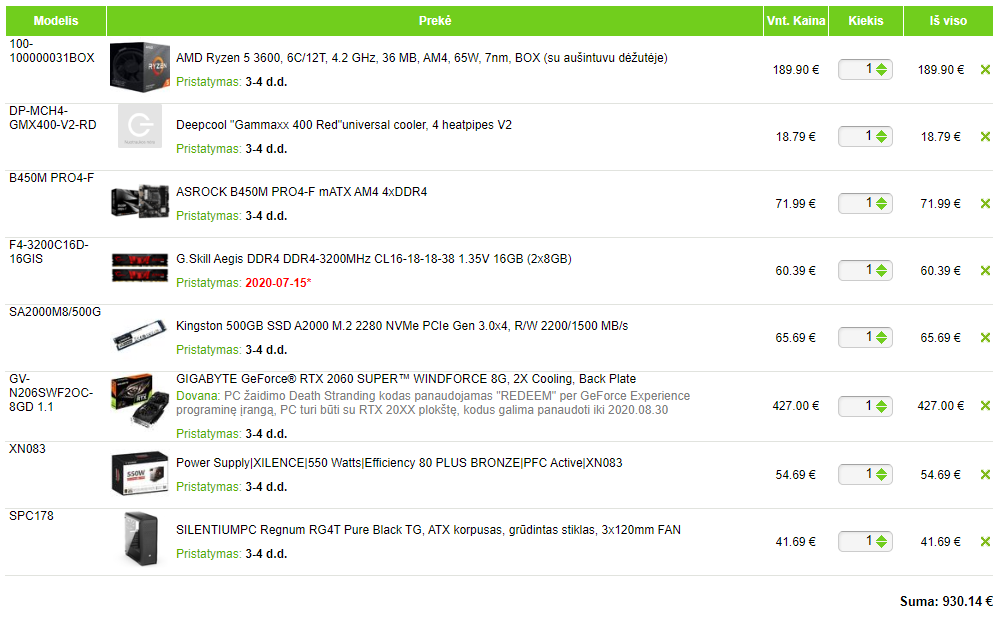This screenshot has width=998, height=636.
Task: Select model code DP-MCH4-GMX400-V2-RD
Action: [53, 118]
